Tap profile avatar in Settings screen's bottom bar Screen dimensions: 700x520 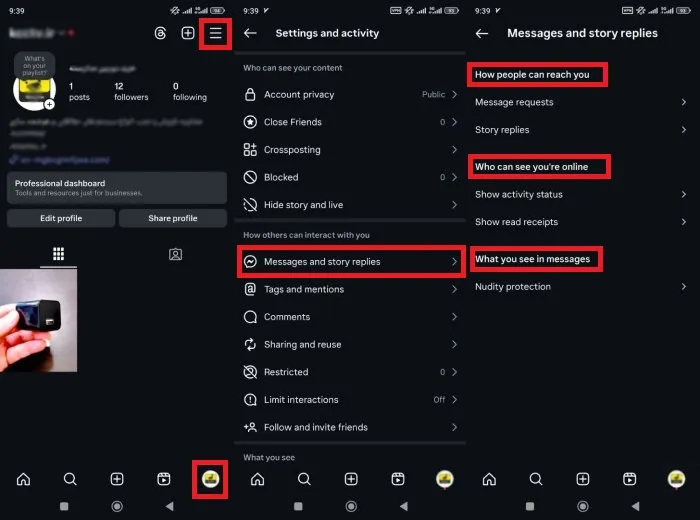[x=445, y=479]
